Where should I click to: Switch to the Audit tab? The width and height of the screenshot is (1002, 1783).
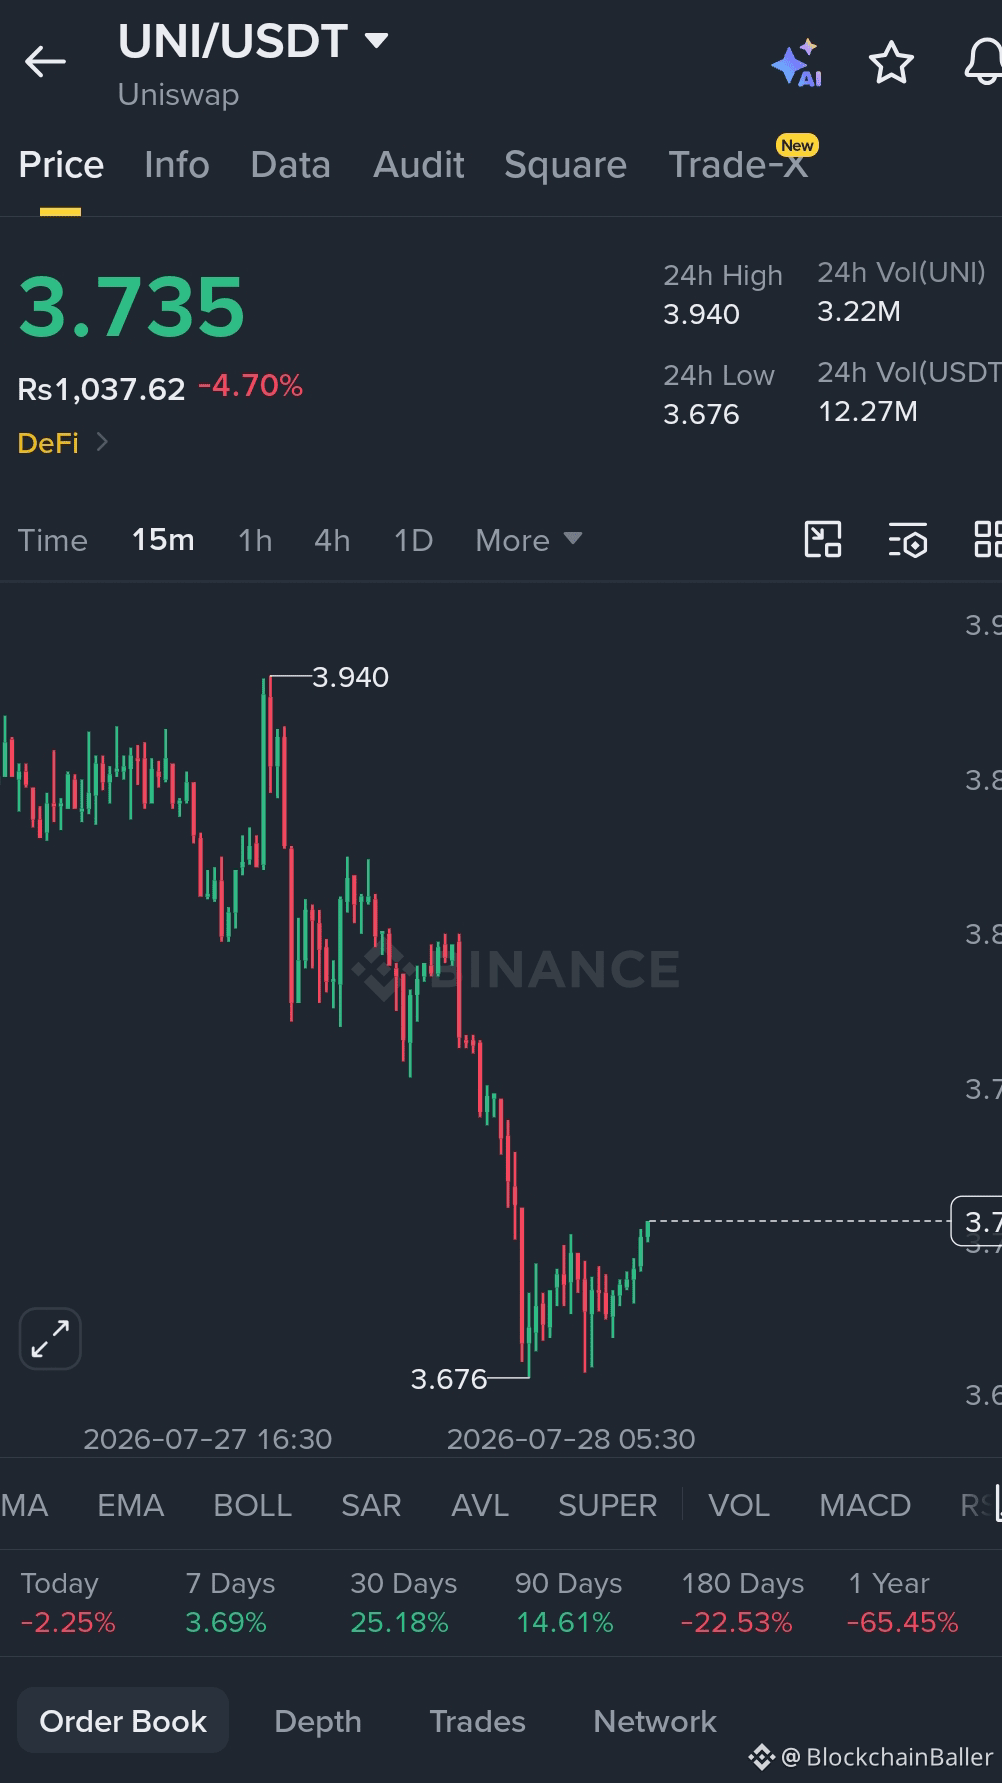pyautogui.click(x=419, y=165)
